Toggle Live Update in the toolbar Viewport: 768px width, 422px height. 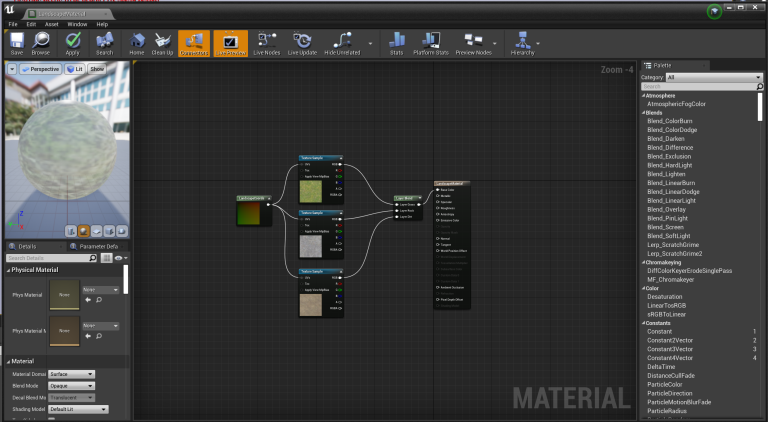[302, 42]
